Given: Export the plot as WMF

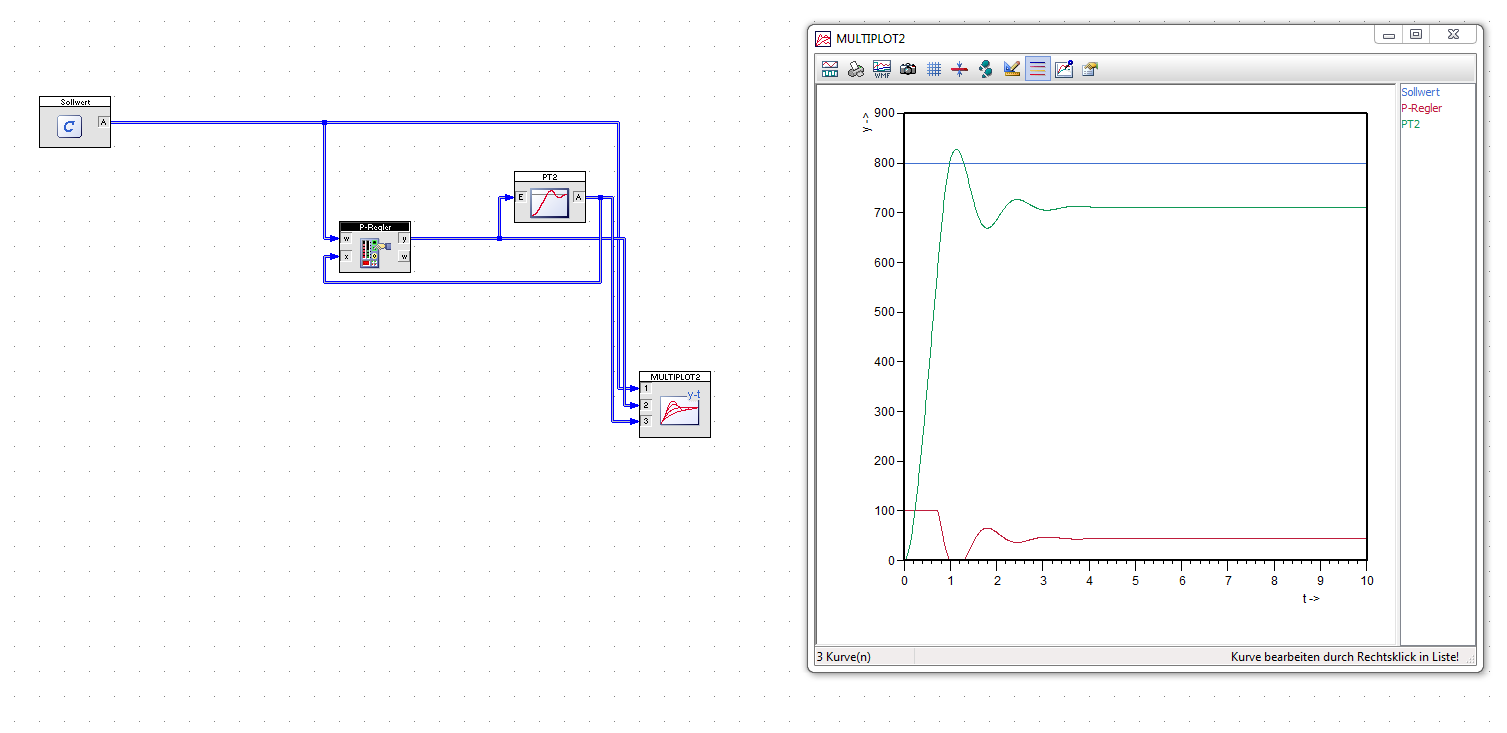Looking at the screenshot, I should [x=882, y=69].
